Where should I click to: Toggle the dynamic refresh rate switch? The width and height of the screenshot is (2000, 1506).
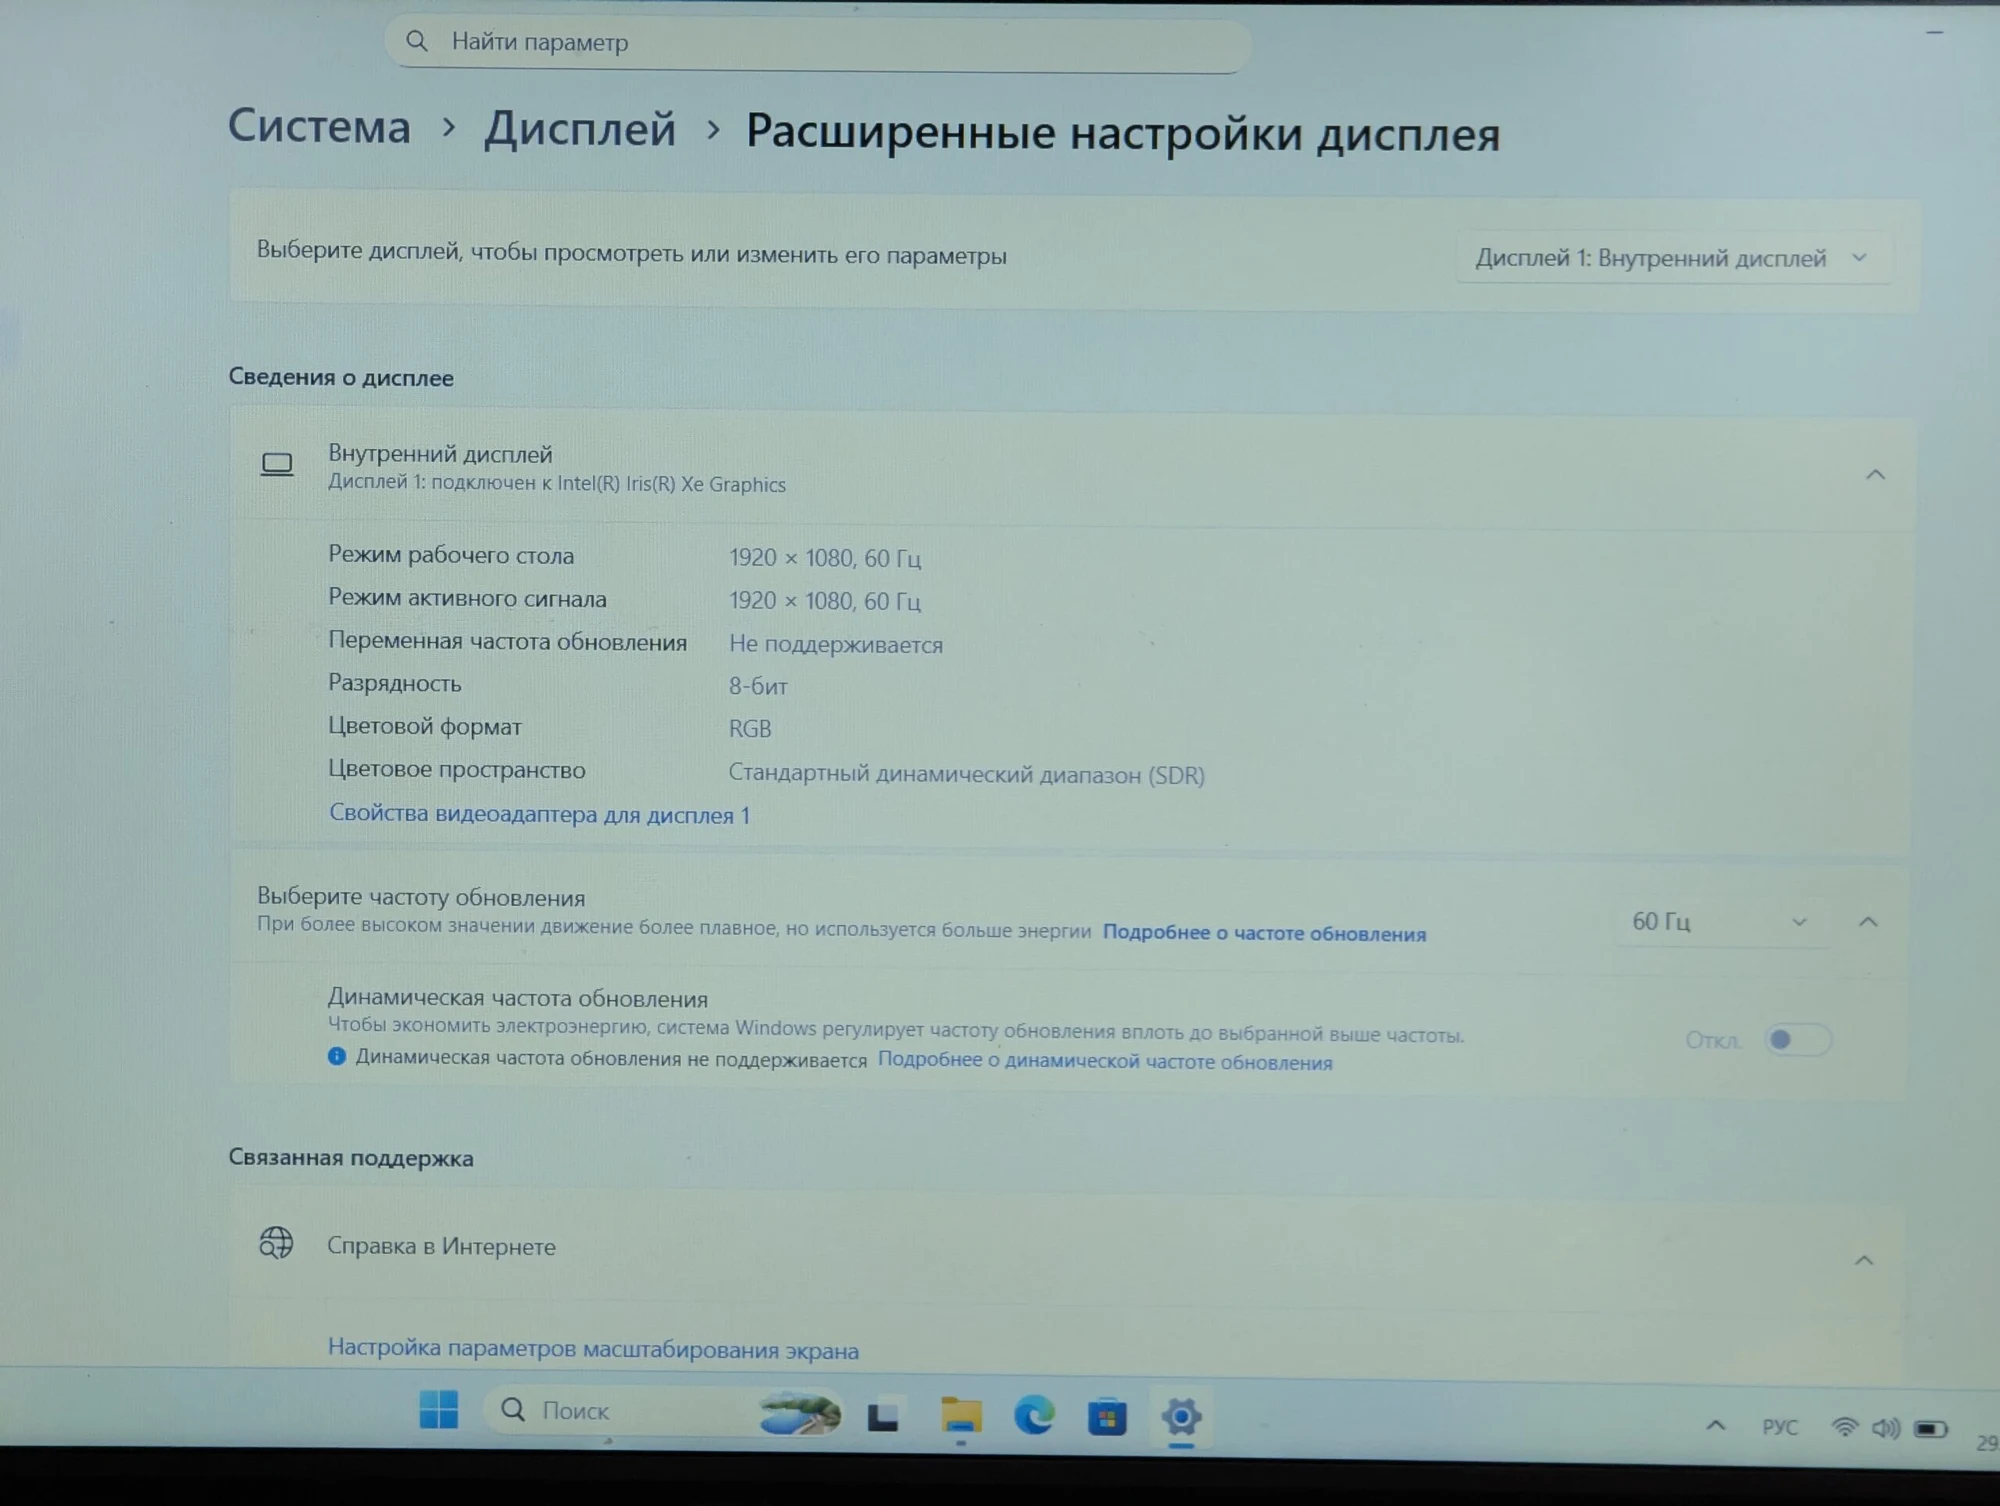(x=1797, y=1040)
